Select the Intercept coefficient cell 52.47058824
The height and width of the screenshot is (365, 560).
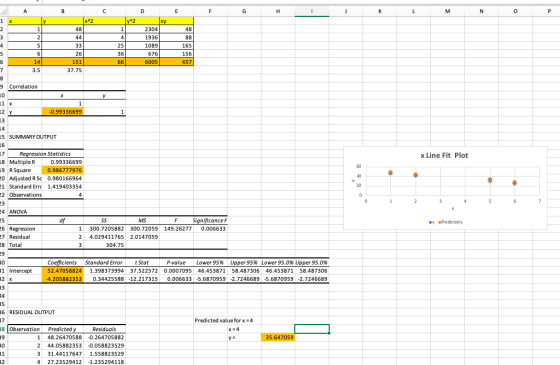tap(63, 271)
